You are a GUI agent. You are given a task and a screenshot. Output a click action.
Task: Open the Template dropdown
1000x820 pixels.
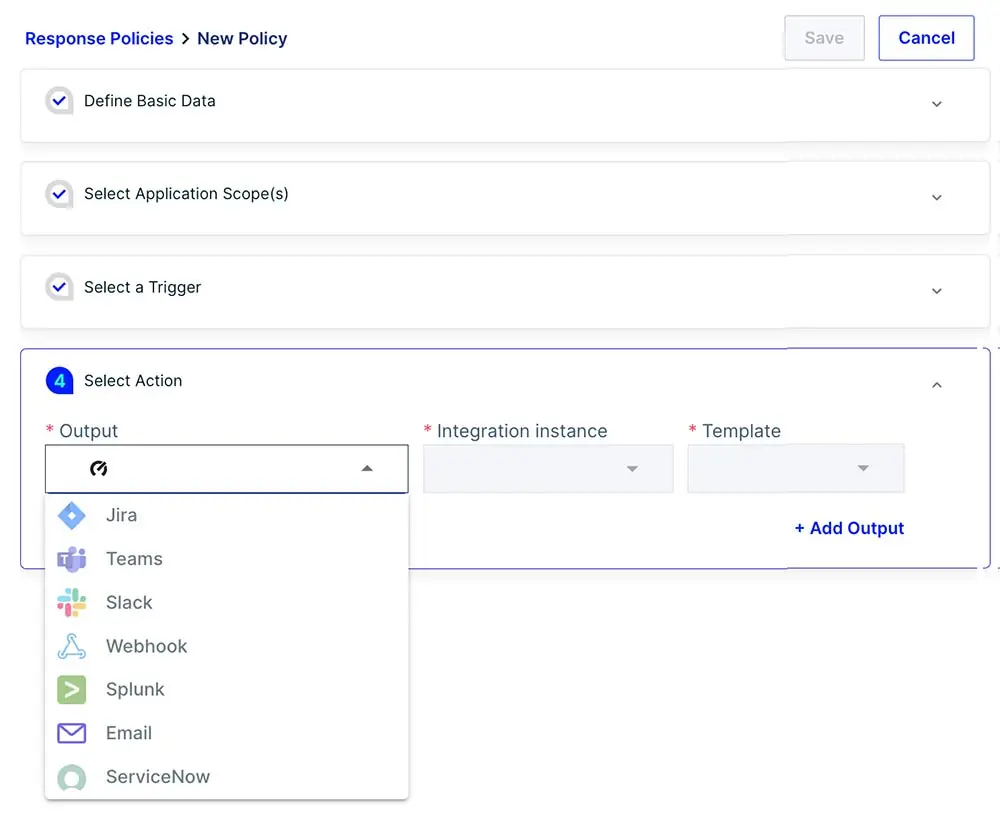click(x=795, y=469)
